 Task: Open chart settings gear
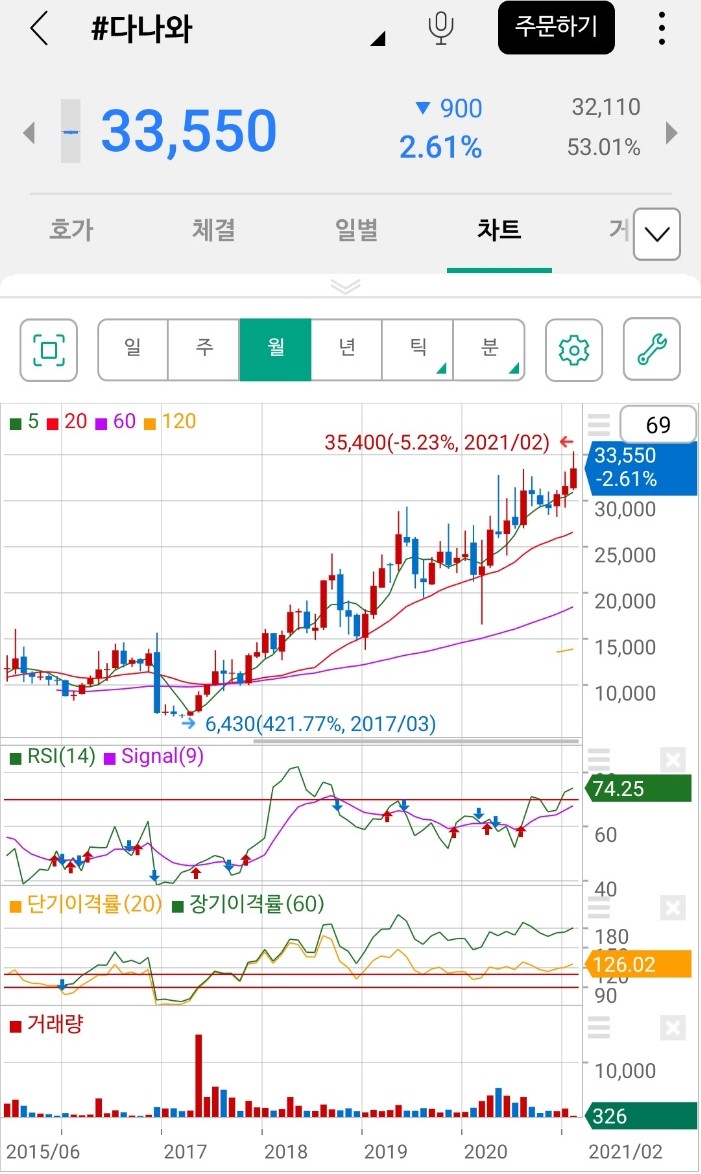pos(574,350)
